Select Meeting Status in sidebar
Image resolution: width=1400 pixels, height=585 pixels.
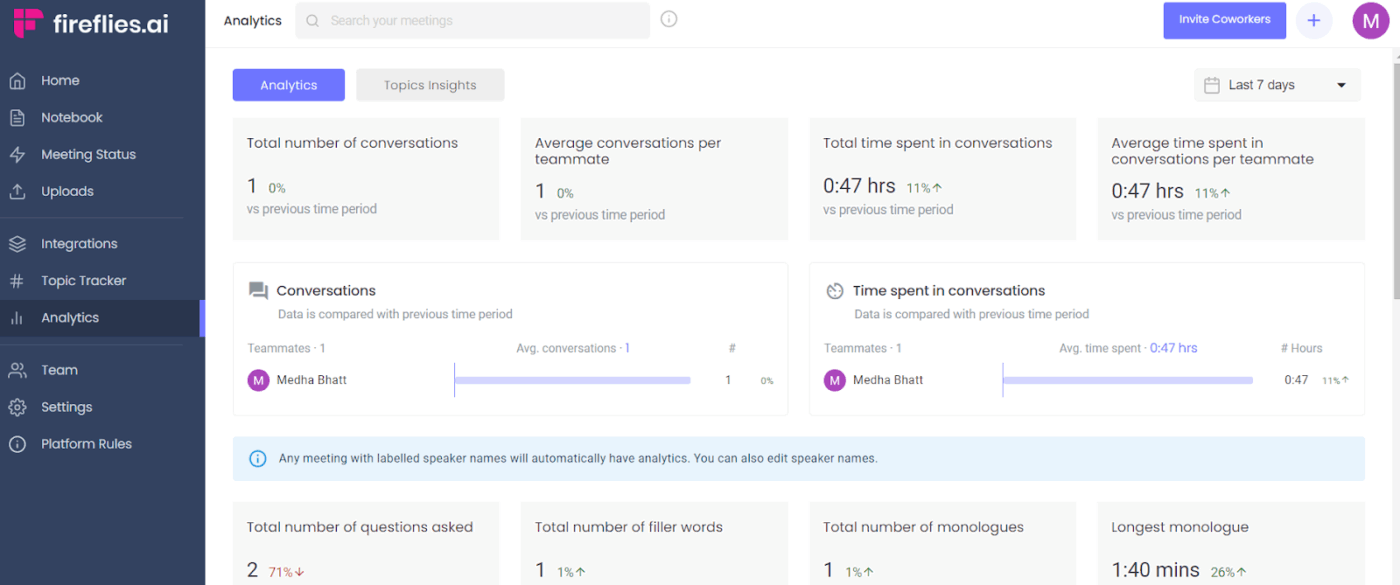point(86,154)
